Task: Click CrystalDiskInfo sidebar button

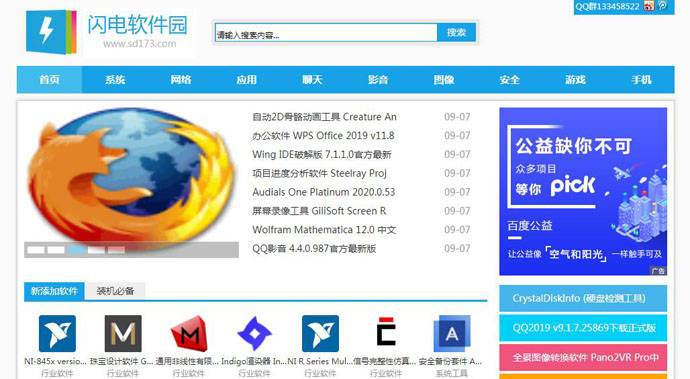Action: 583,298
